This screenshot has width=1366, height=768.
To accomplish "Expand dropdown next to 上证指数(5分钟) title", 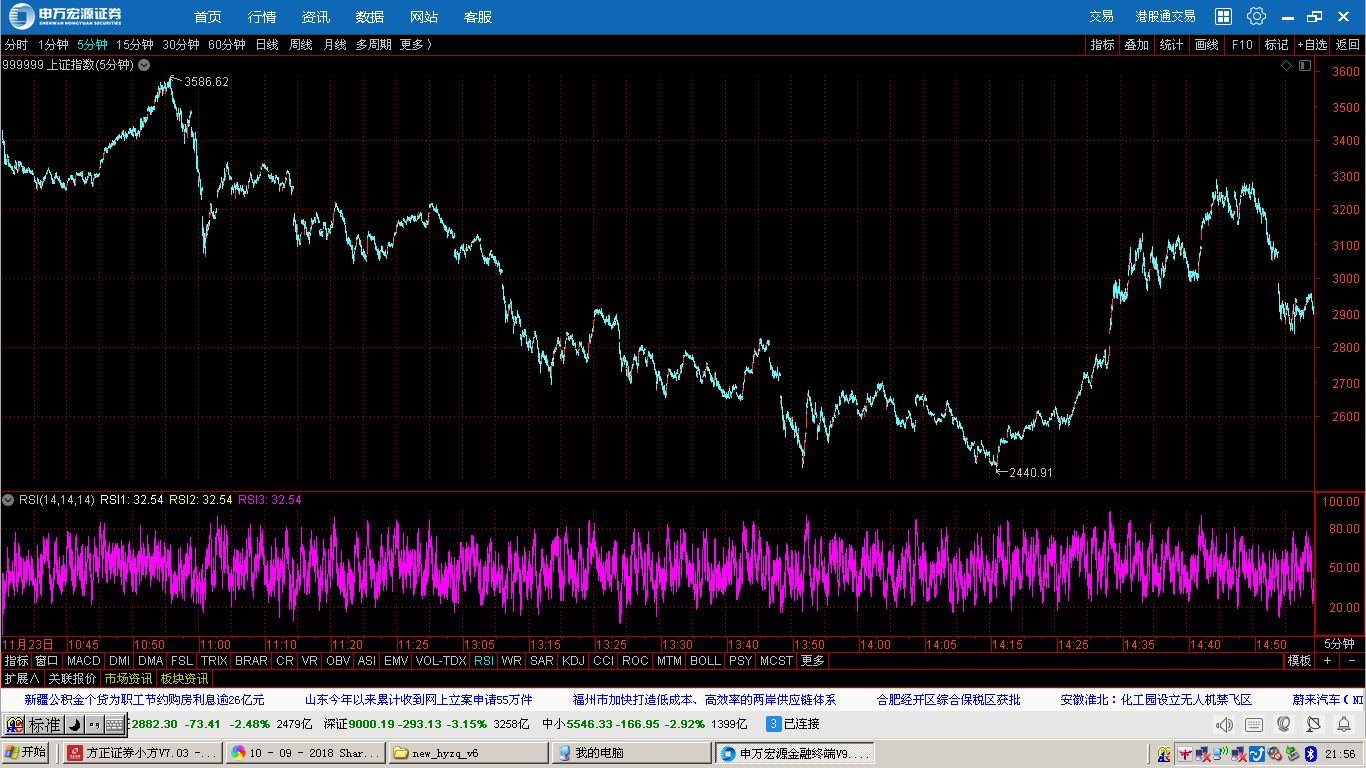I will pyautogui.click(x=144, y=65).
